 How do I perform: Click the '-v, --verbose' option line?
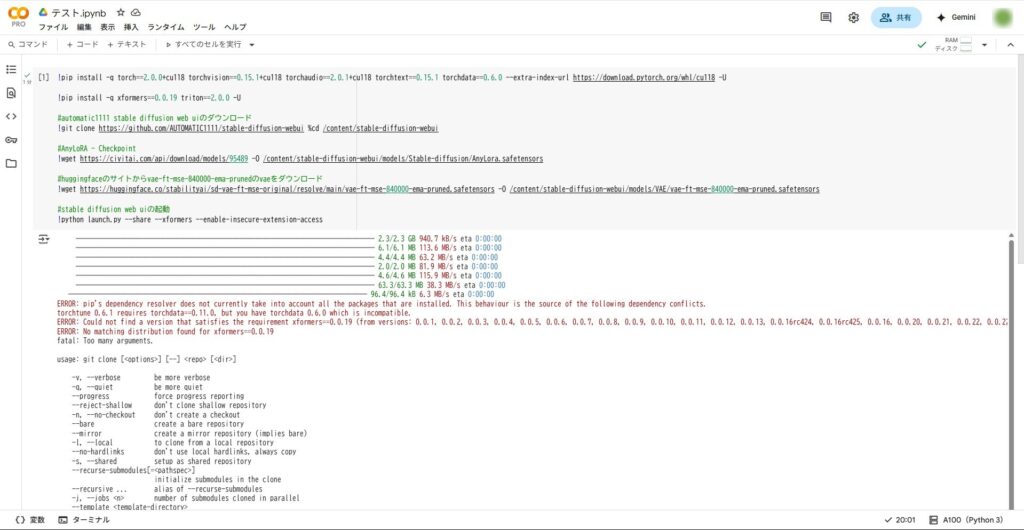coord(141,377)
